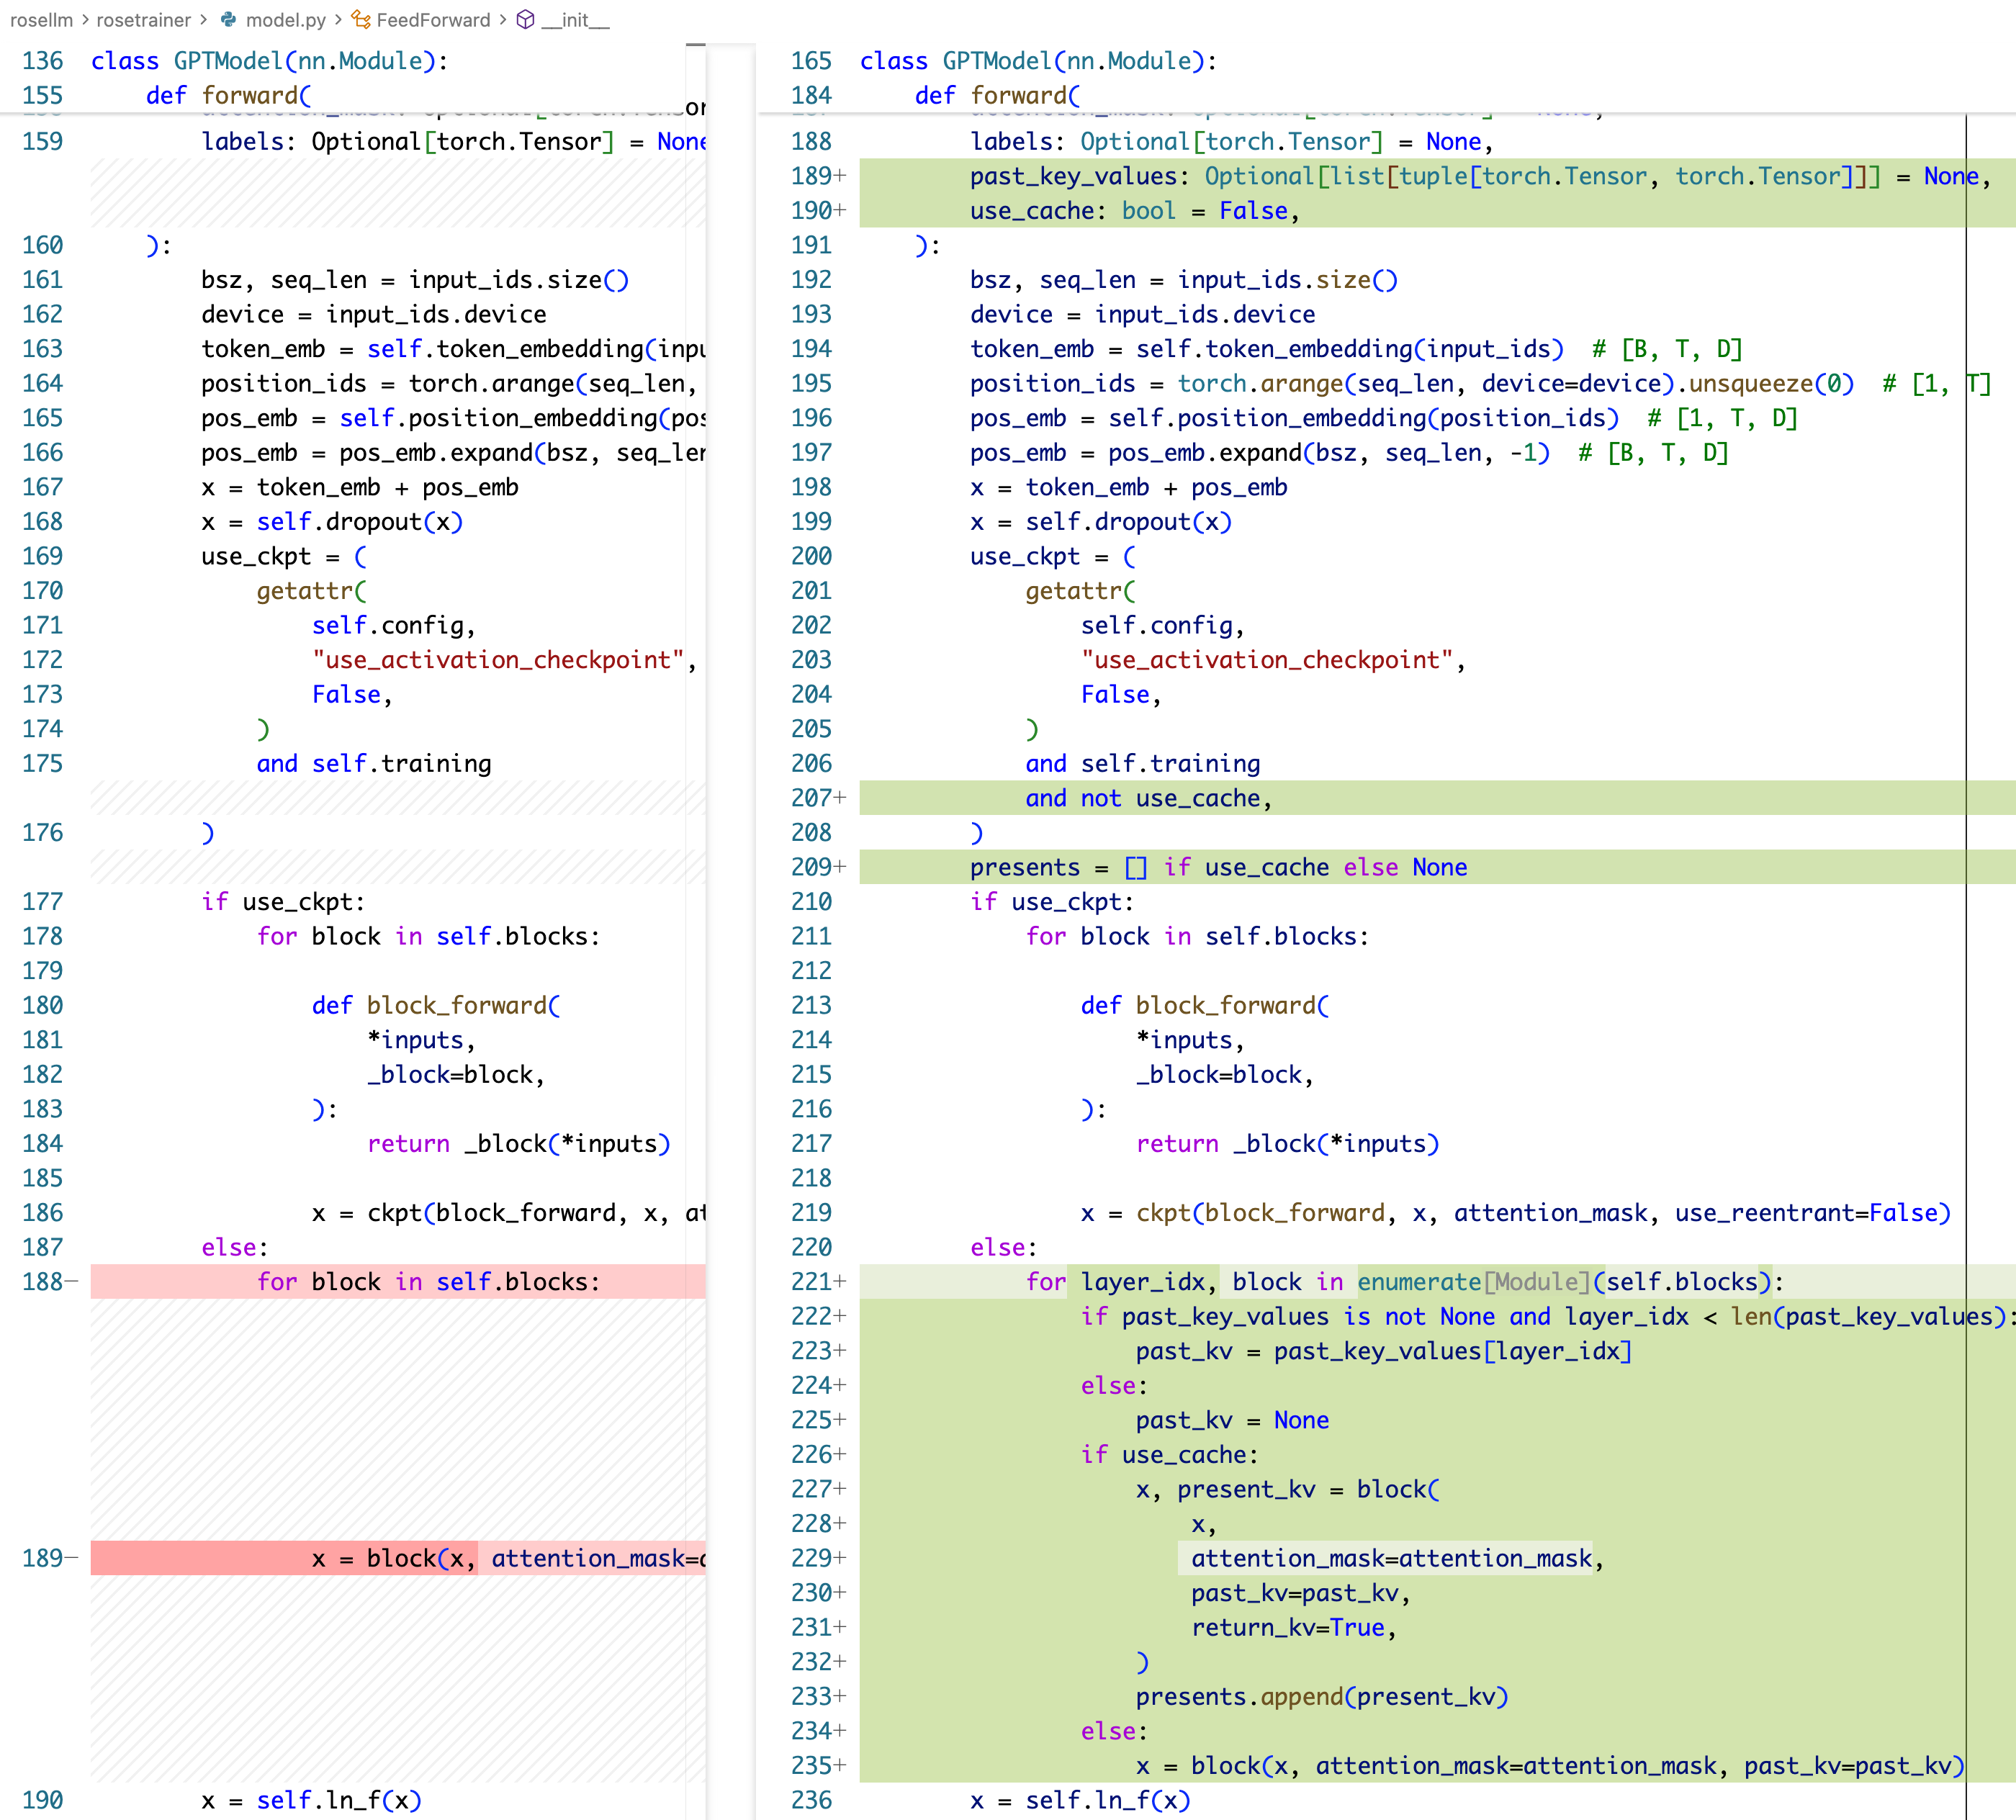Click the left pane scrollbar thumb at top
This screenshot has width=2016, height=1820.
tap(696, 45)
